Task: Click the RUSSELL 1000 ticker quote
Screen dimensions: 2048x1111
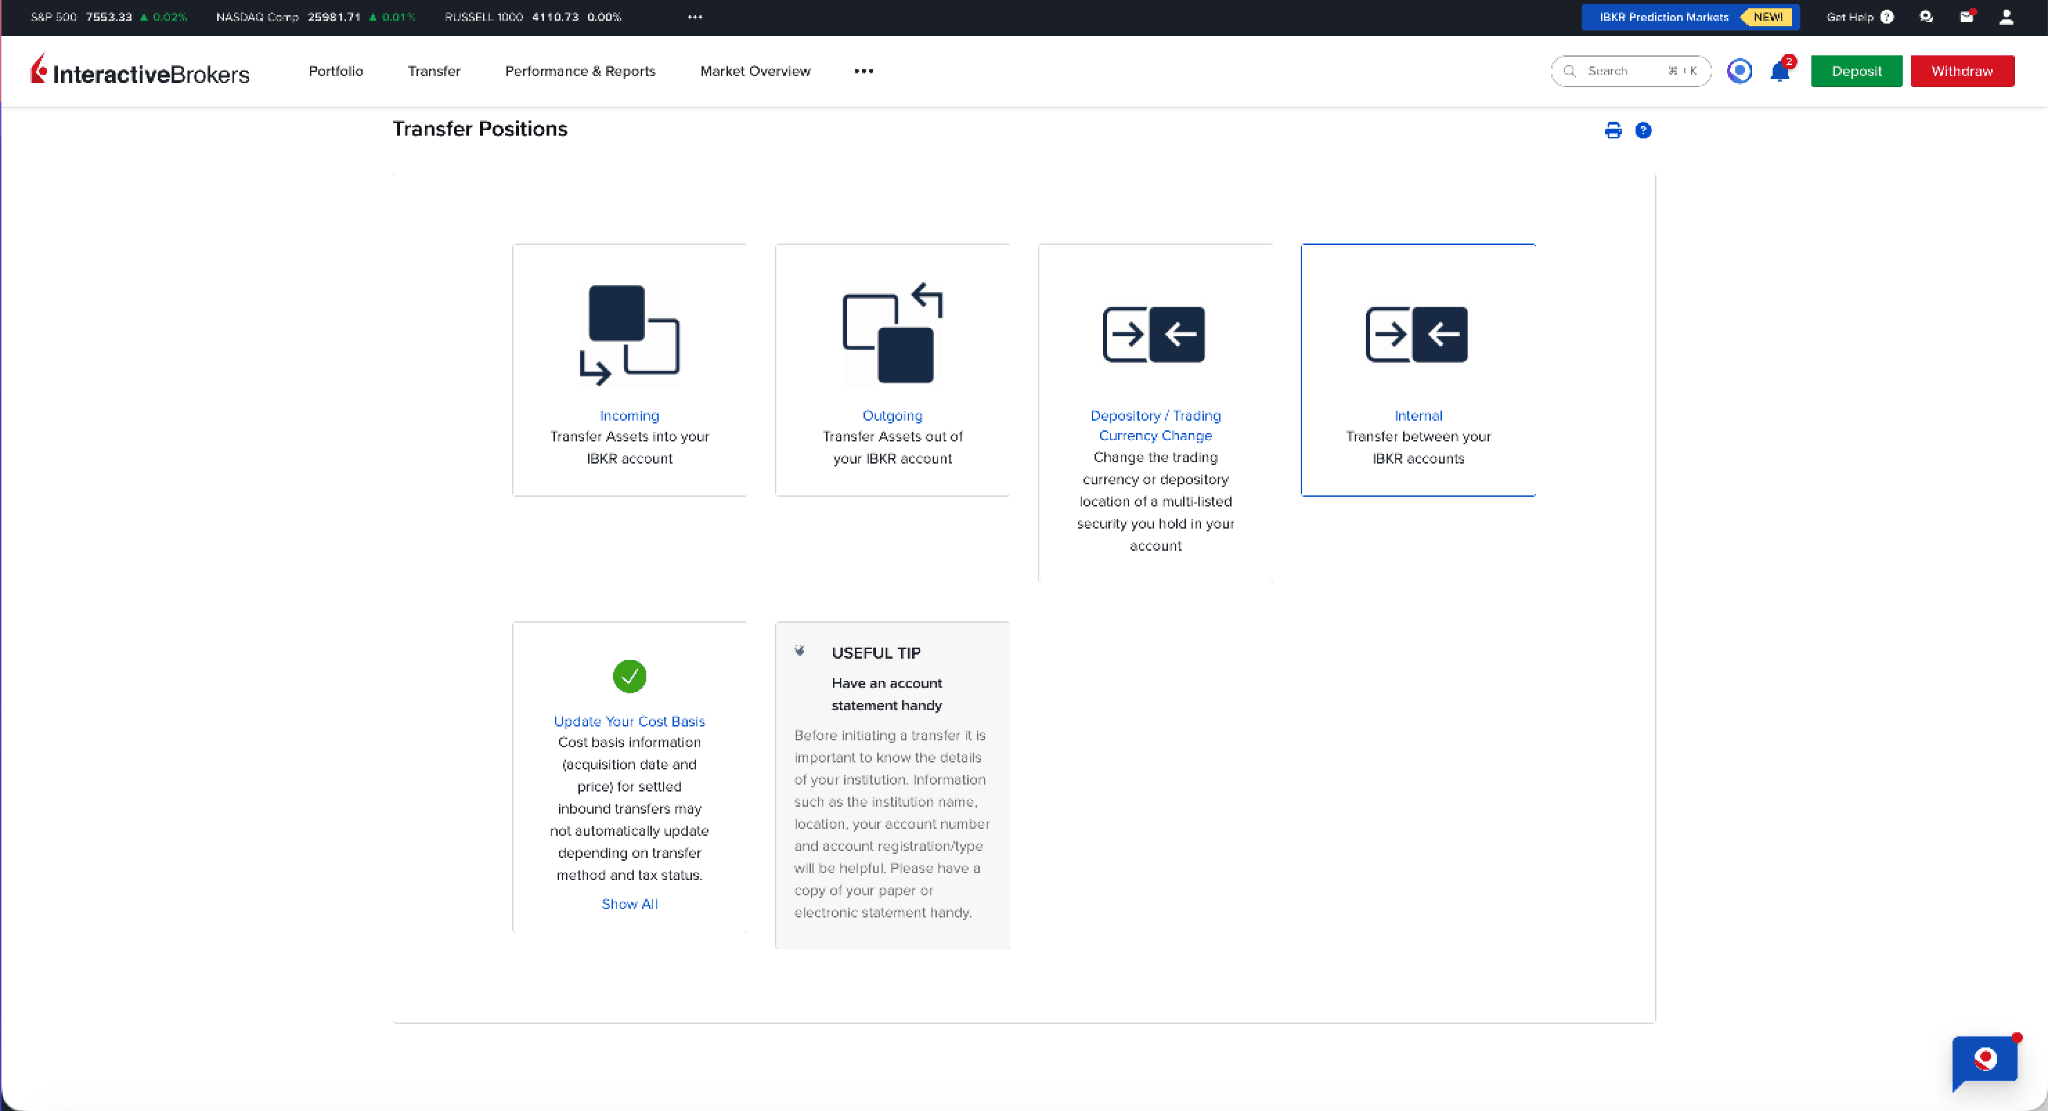Action: pyautogui.click(x=533, y=17)
